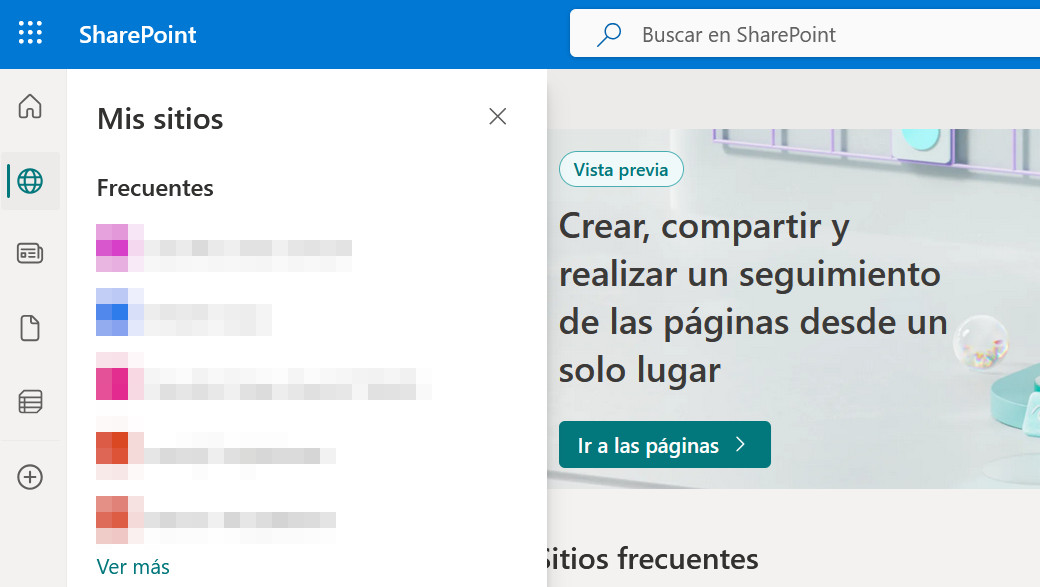Open the news icon in sidebar
This screenshot has width=1040, height=587.
(x=31, y=254)
